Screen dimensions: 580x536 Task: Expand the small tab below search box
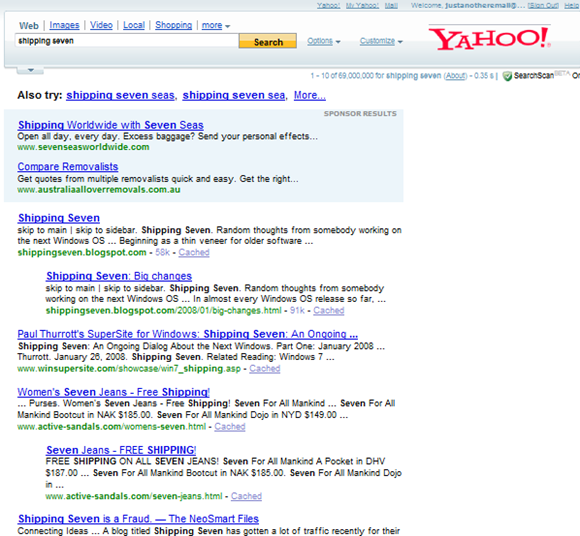tap(30, 70)
